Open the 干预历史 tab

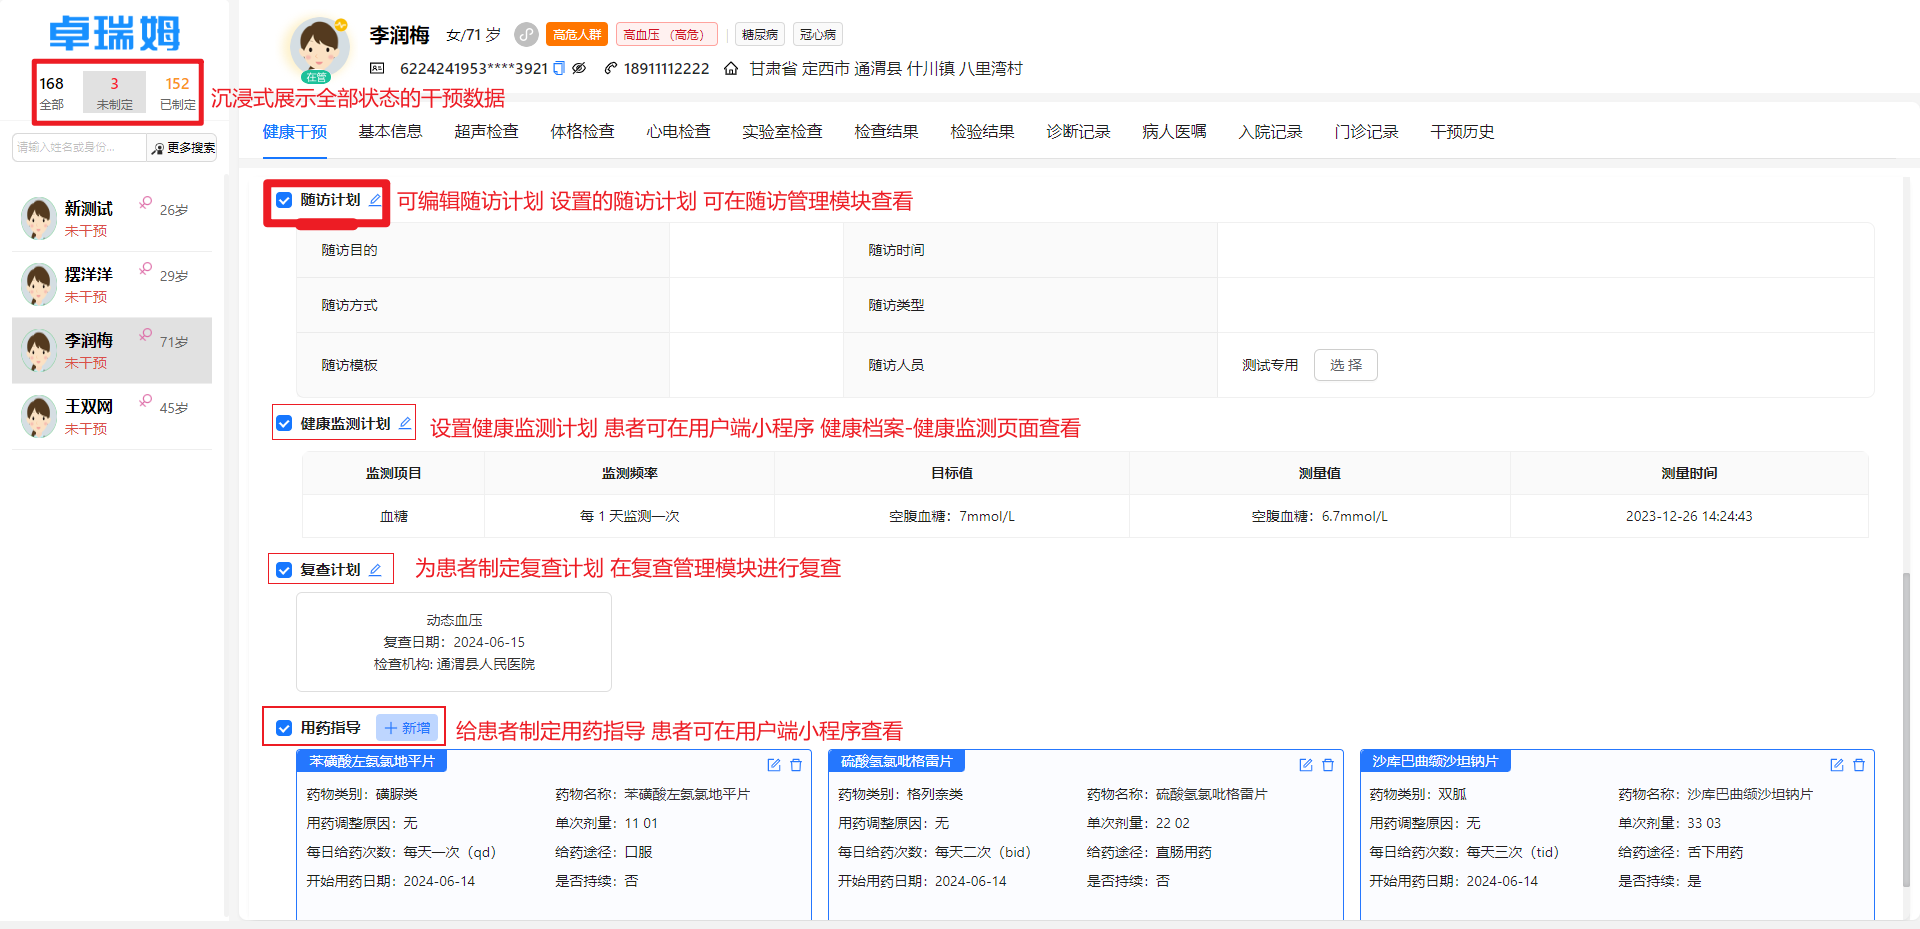click(1461, 131)
